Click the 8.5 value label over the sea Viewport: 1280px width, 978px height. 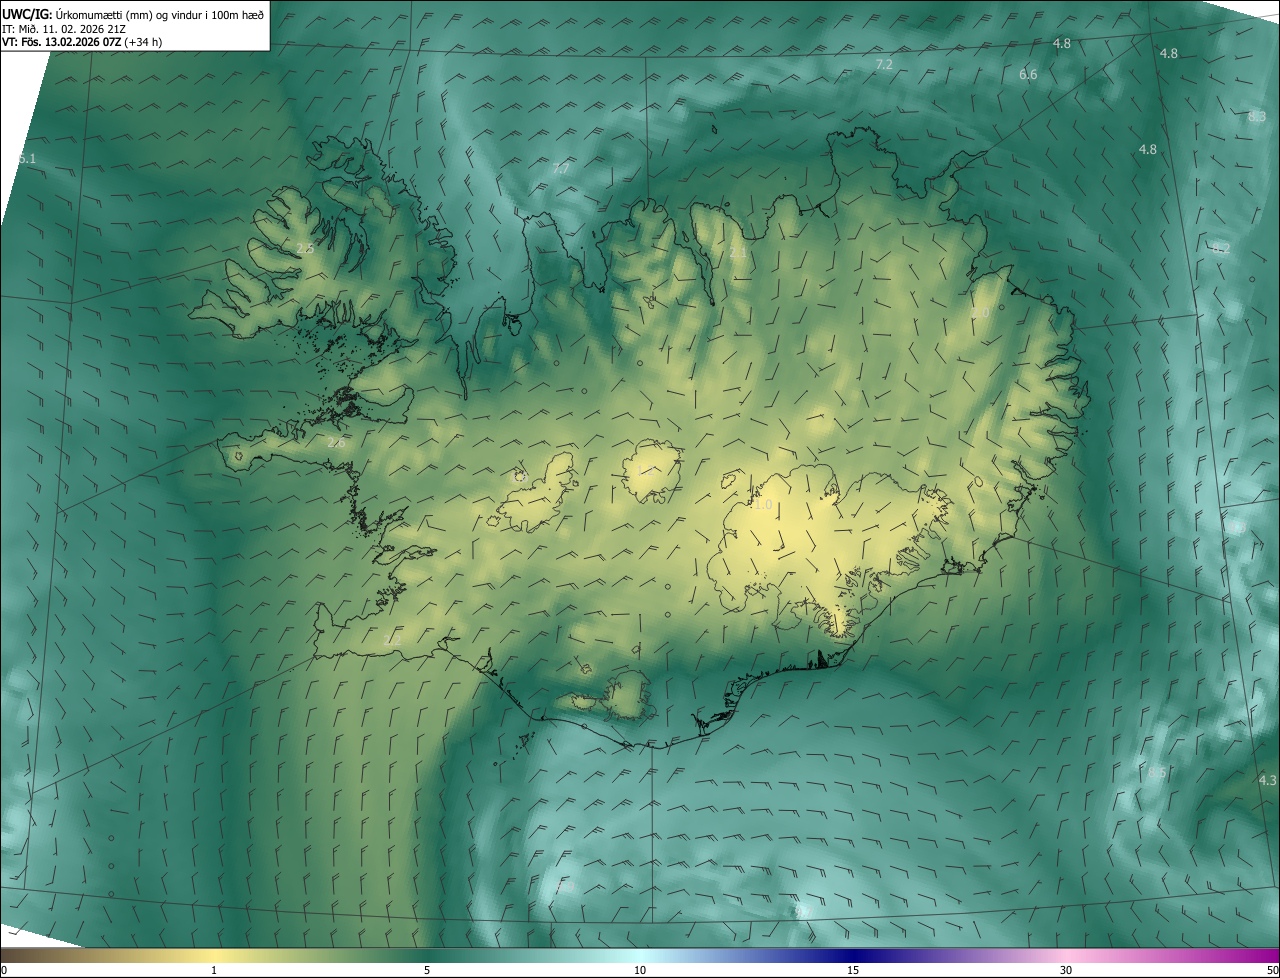tap(1157, 773)
